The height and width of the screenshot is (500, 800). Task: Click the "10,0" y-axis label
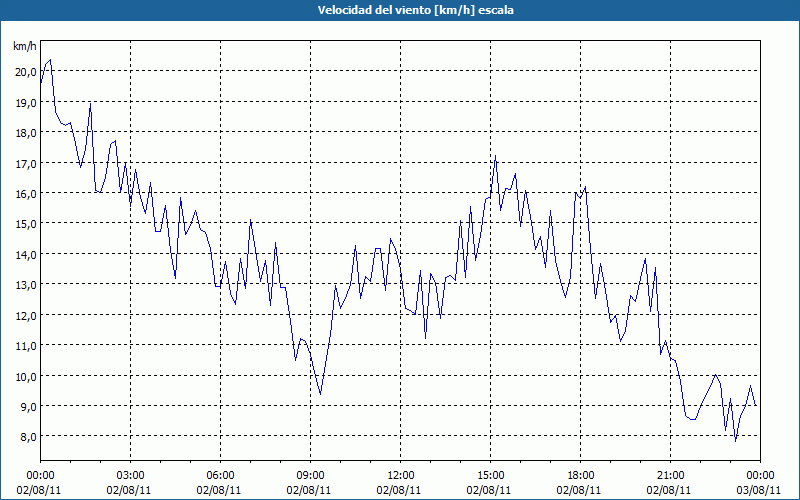click(x=26, y=376)
